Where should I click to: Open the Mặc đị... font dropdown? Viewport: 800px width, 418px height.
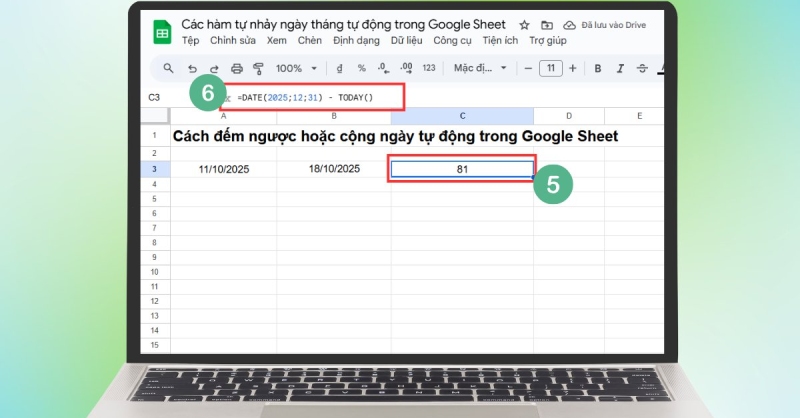[x=480, y=68]
